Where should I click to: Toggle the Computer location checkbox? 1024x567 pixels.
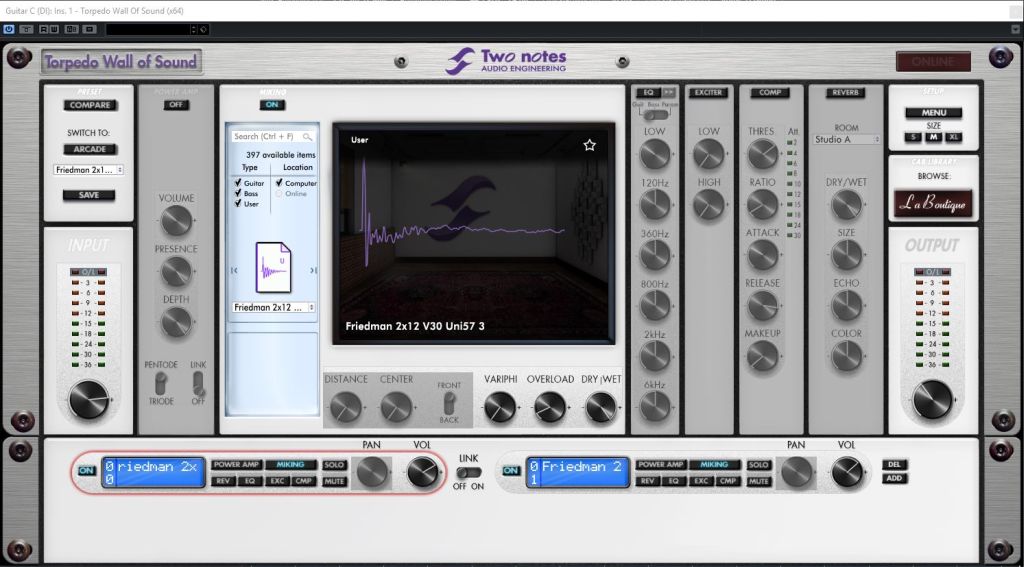(x=279, y=183)
